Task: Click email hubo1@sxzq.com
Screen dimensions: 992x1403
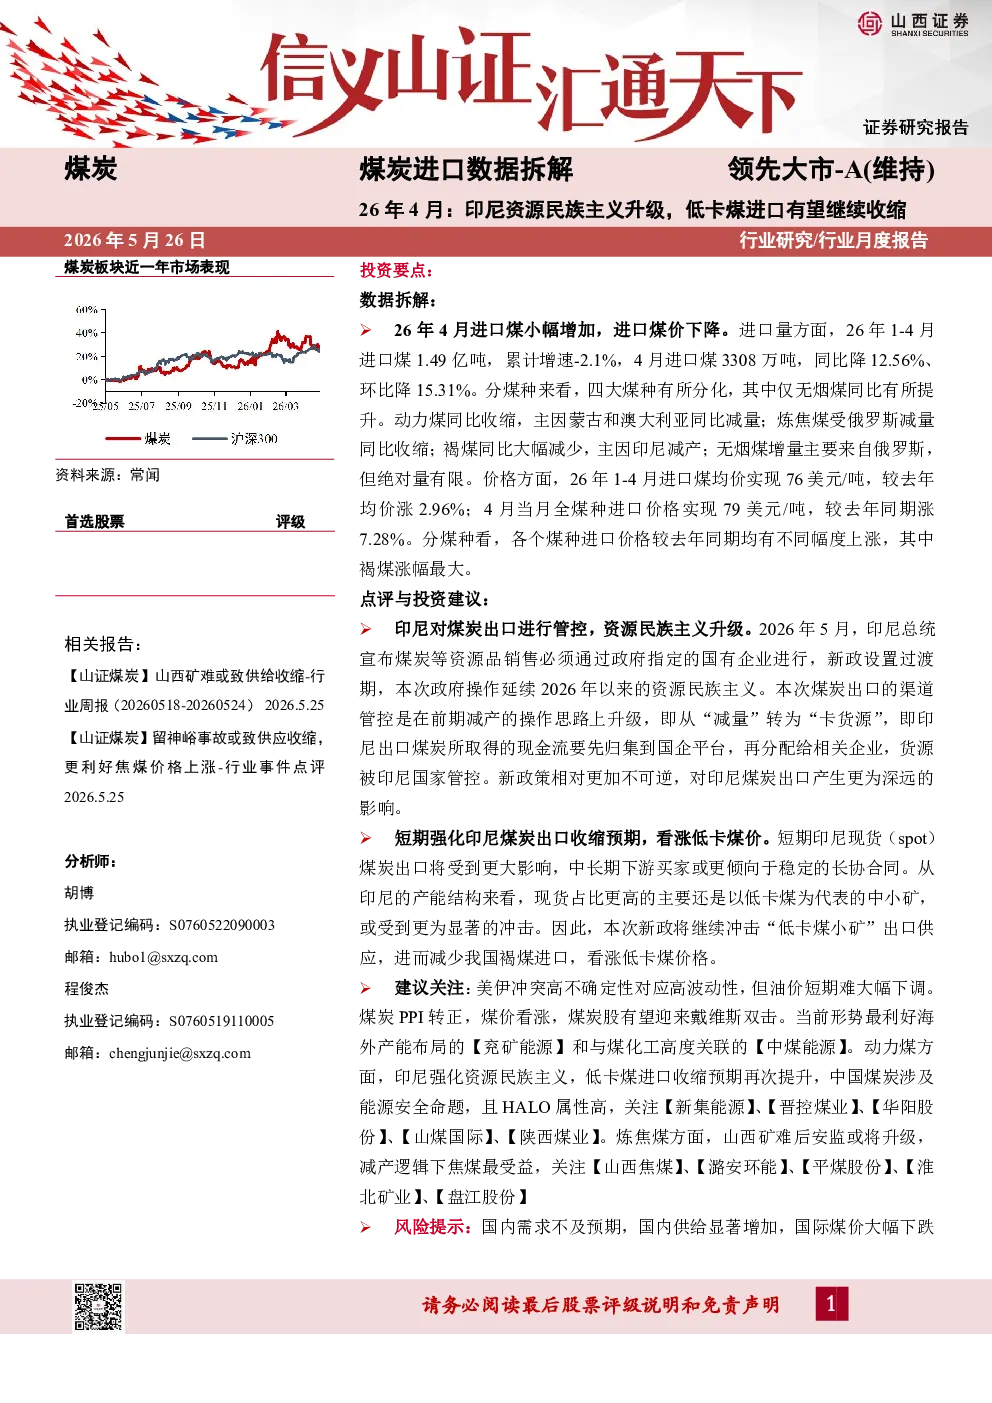Action: click(163, 957)
